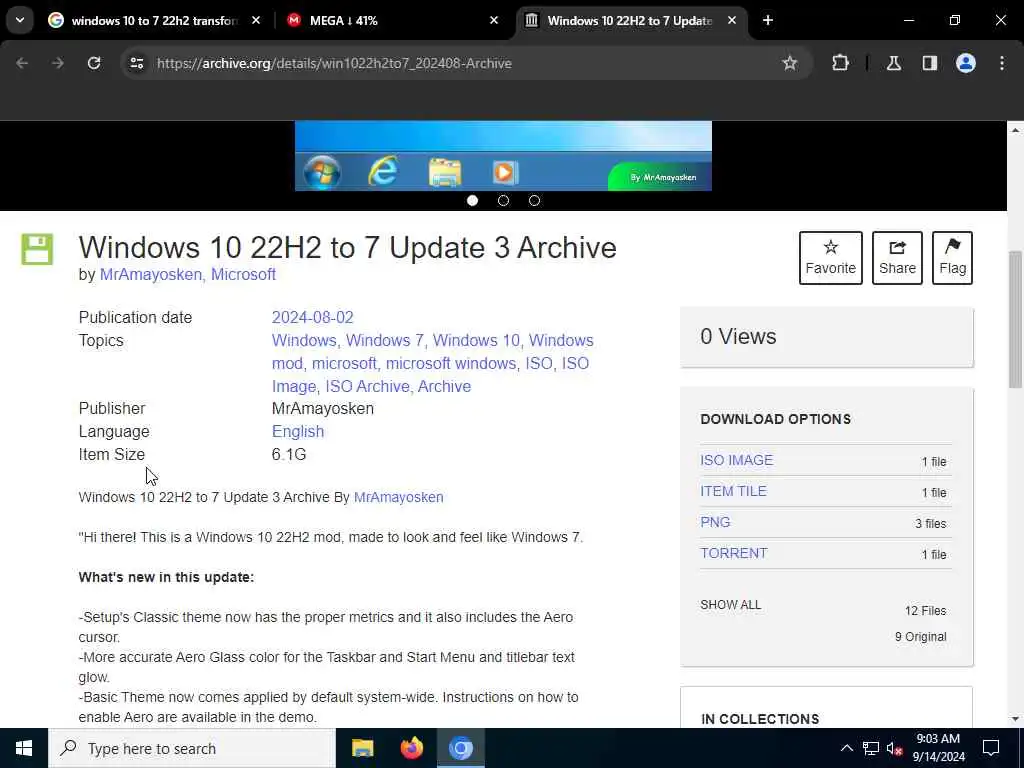Open a new browser tab

(768, 21)
